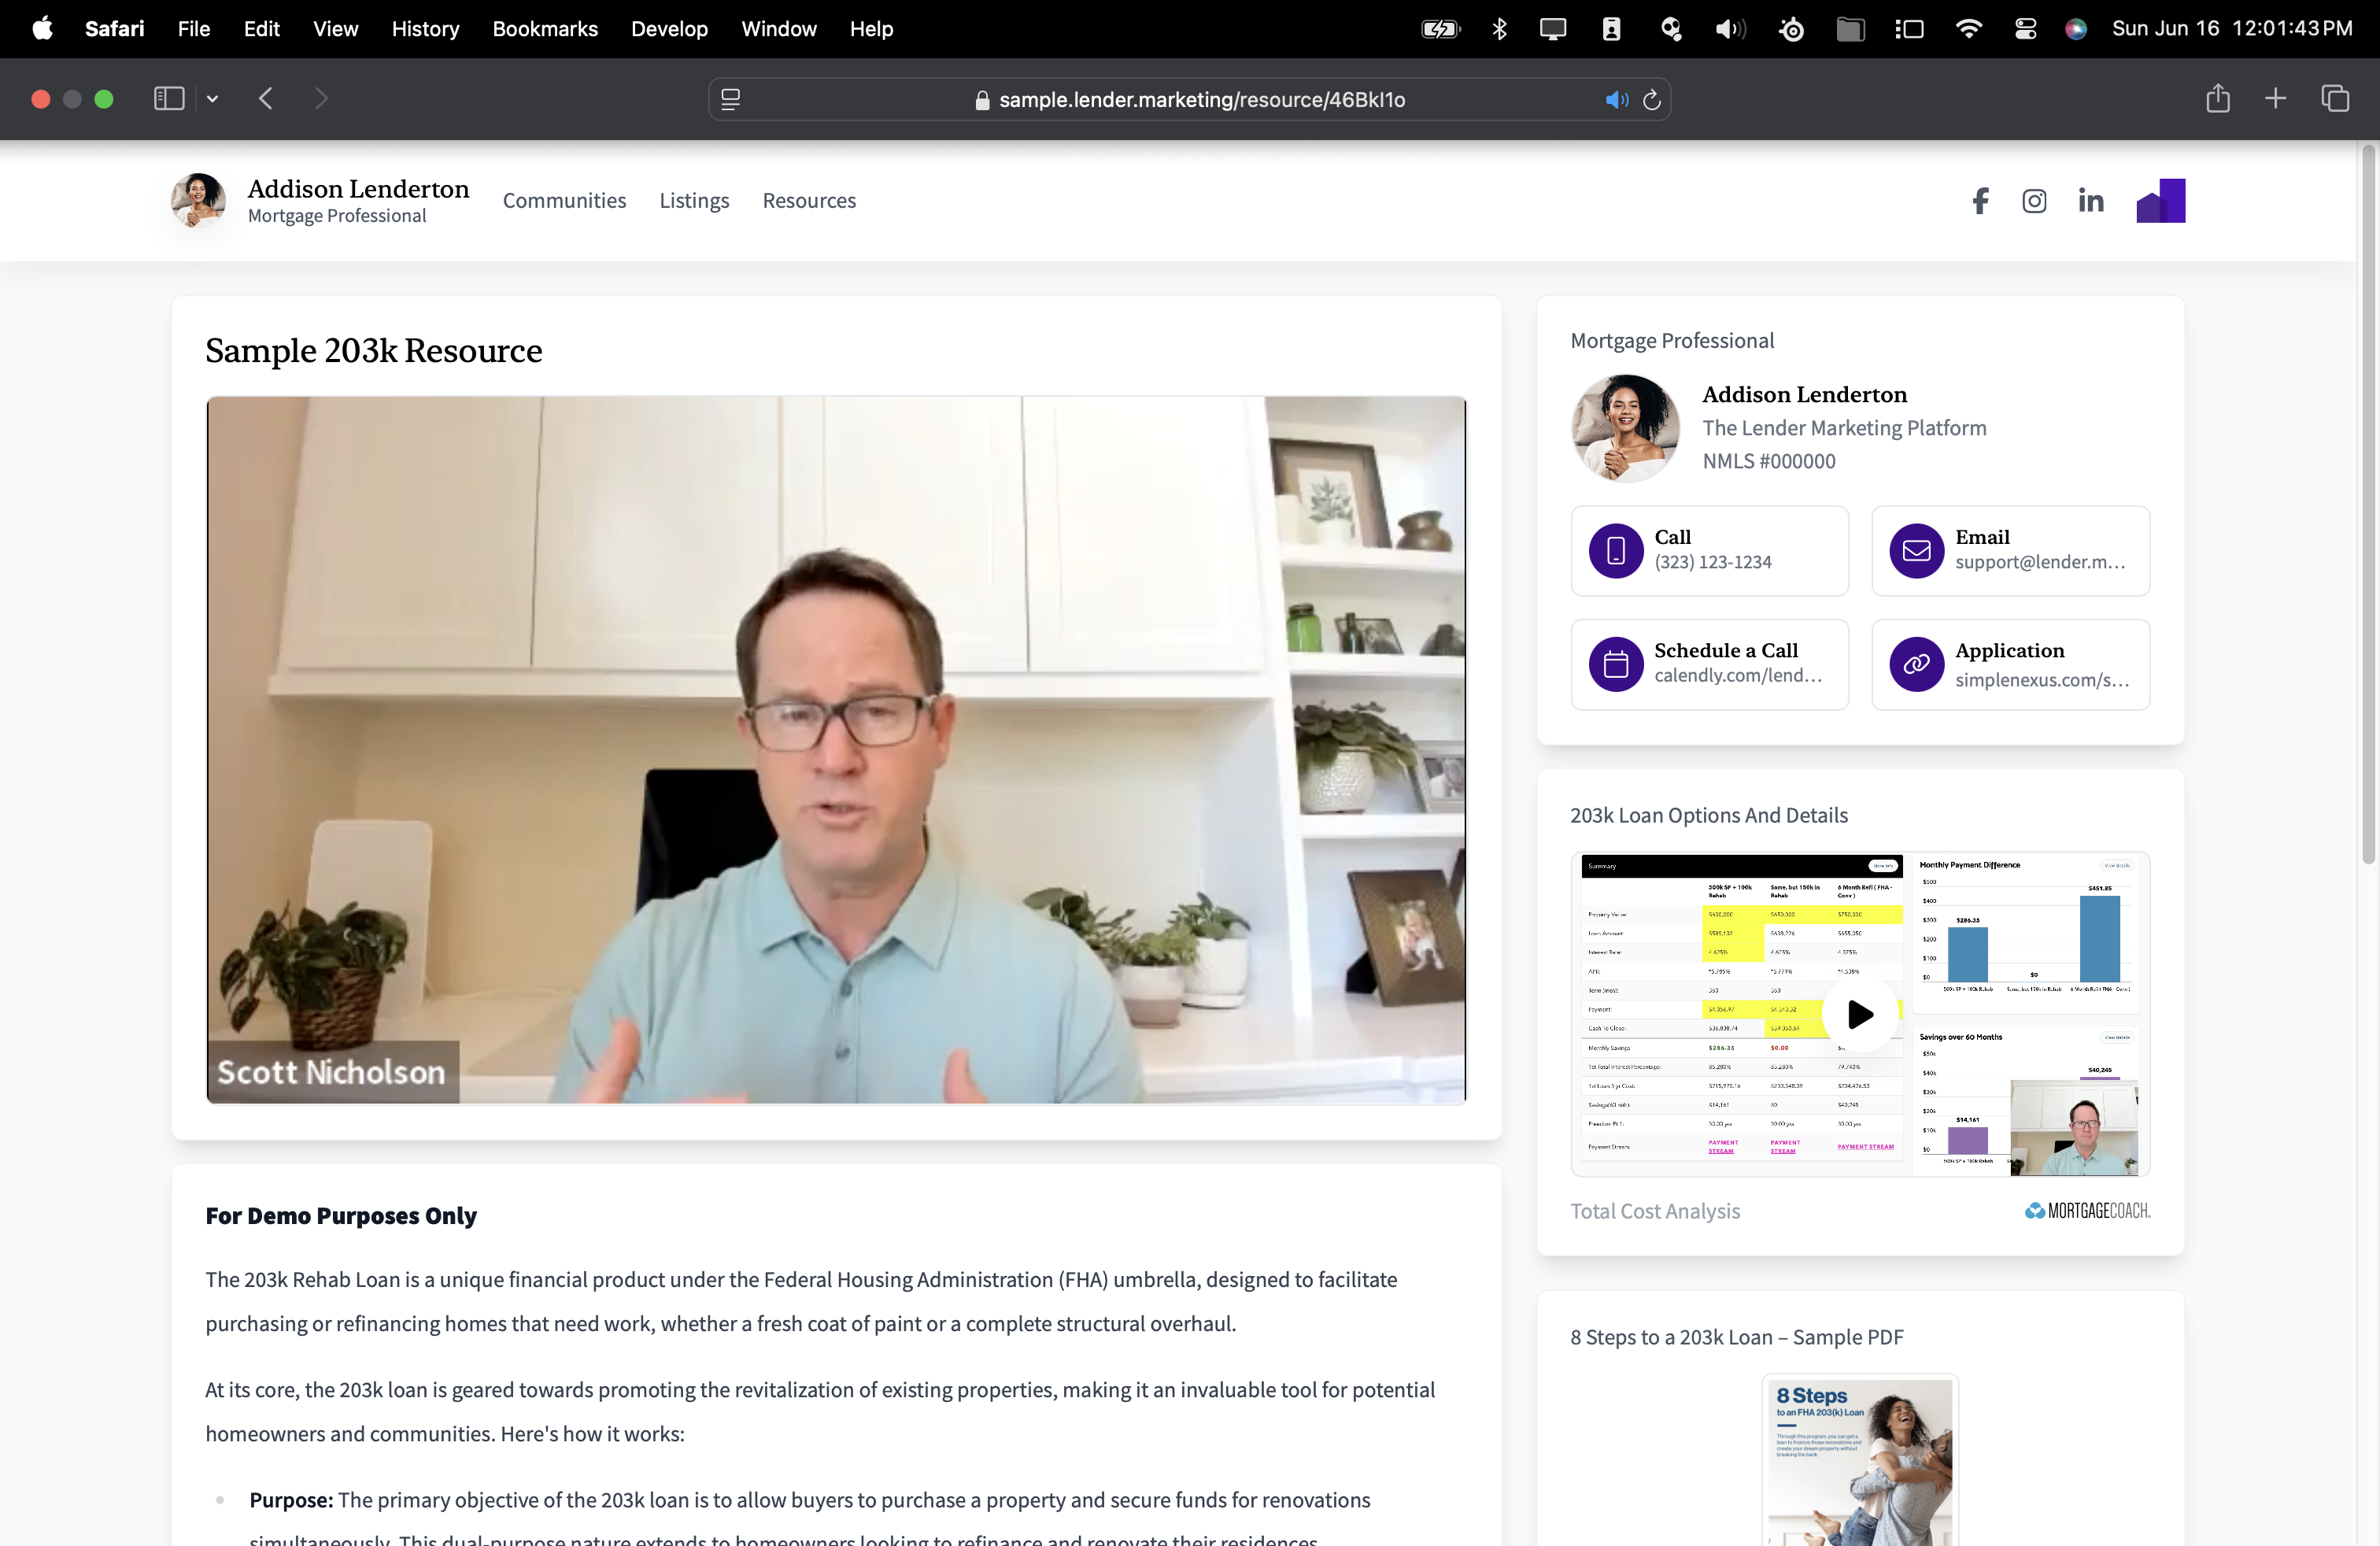Viewport: 2380px width, 1546px height.
Task: Open the Listings link
Action: click(694, 201)
